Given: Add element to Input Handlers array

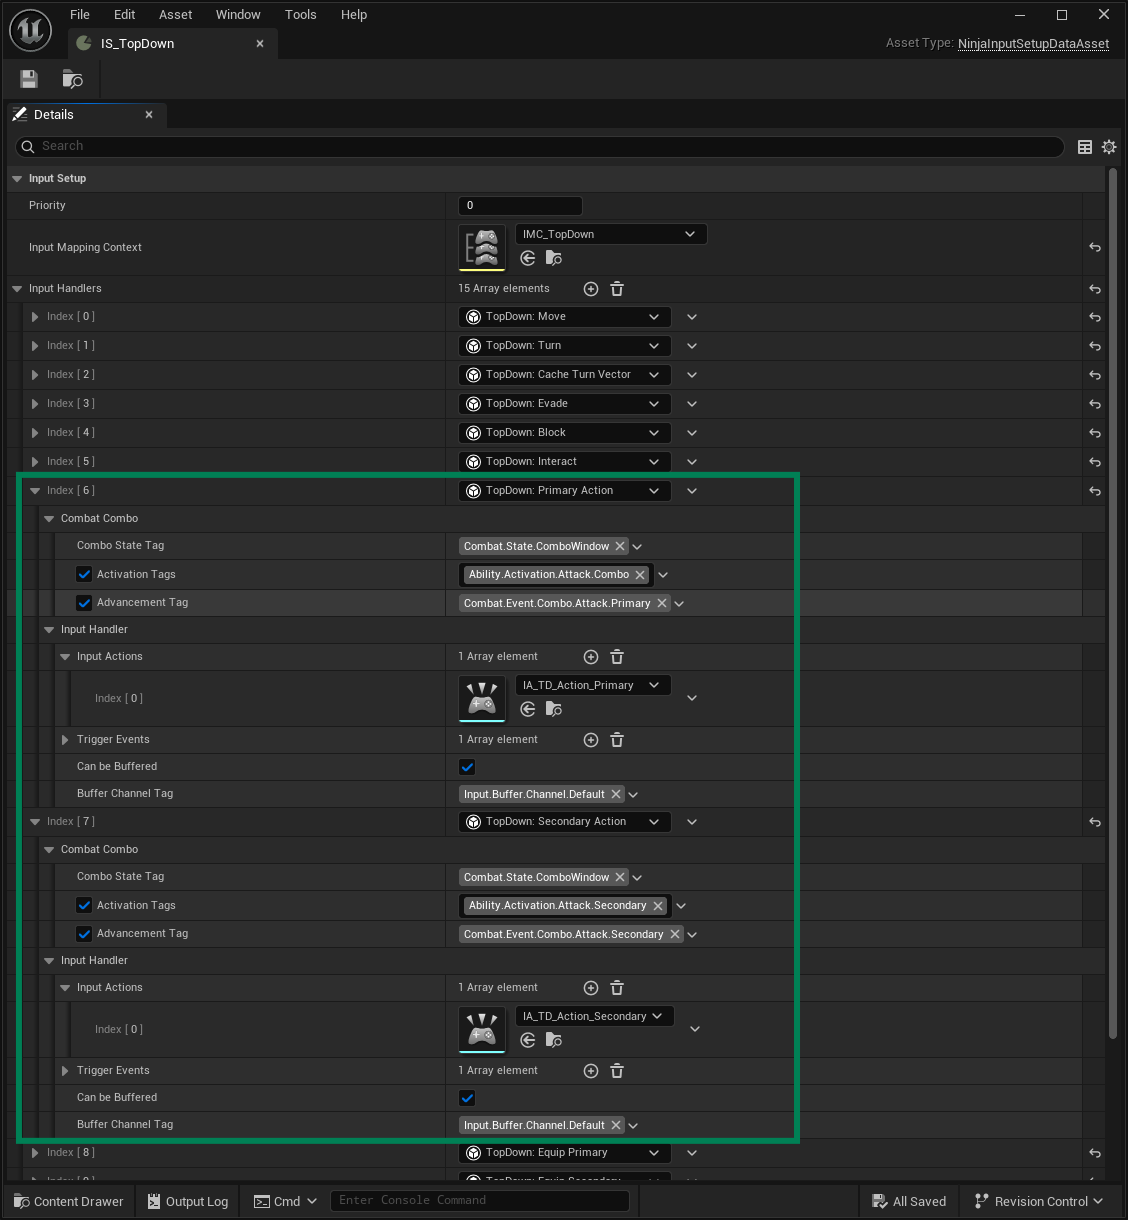Looking at the screenshot, I should click(591, 289).
